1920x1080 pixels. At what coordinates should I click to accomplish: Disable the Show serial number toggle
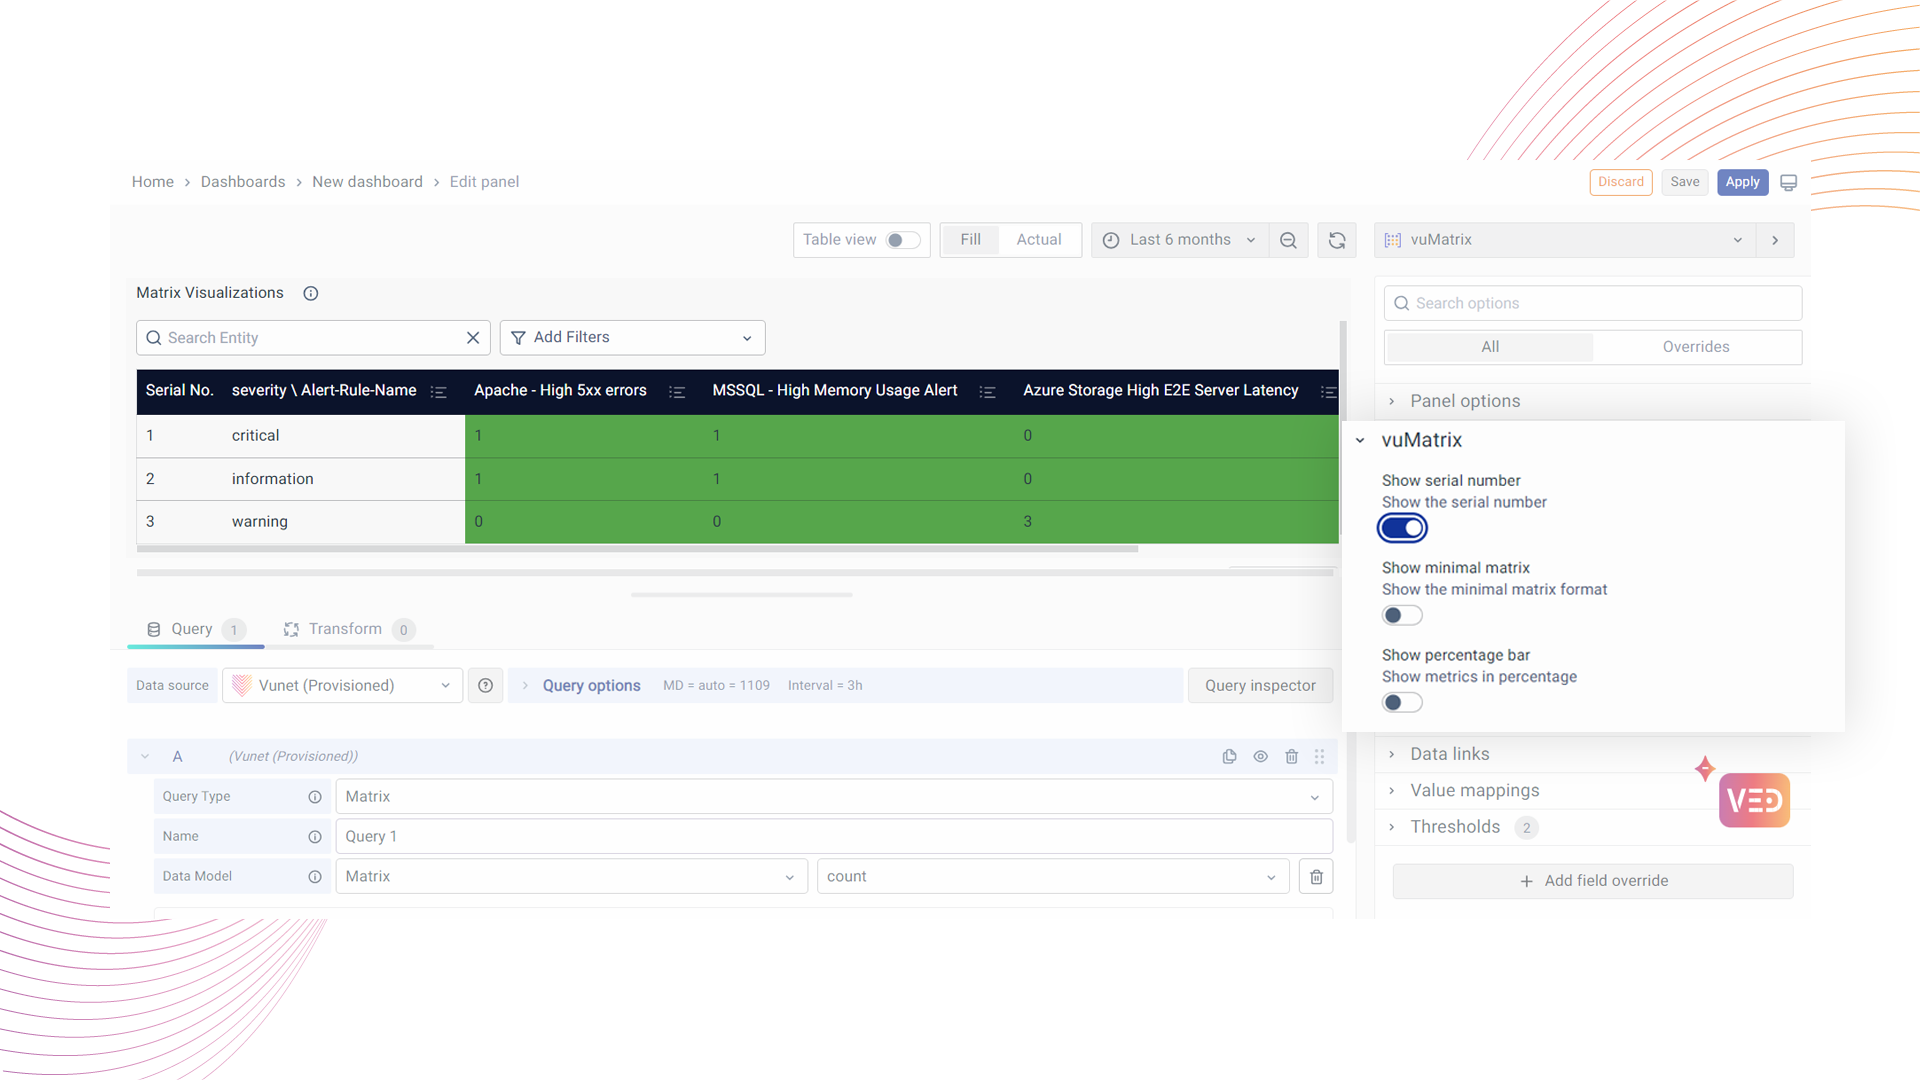point(1402,528)
